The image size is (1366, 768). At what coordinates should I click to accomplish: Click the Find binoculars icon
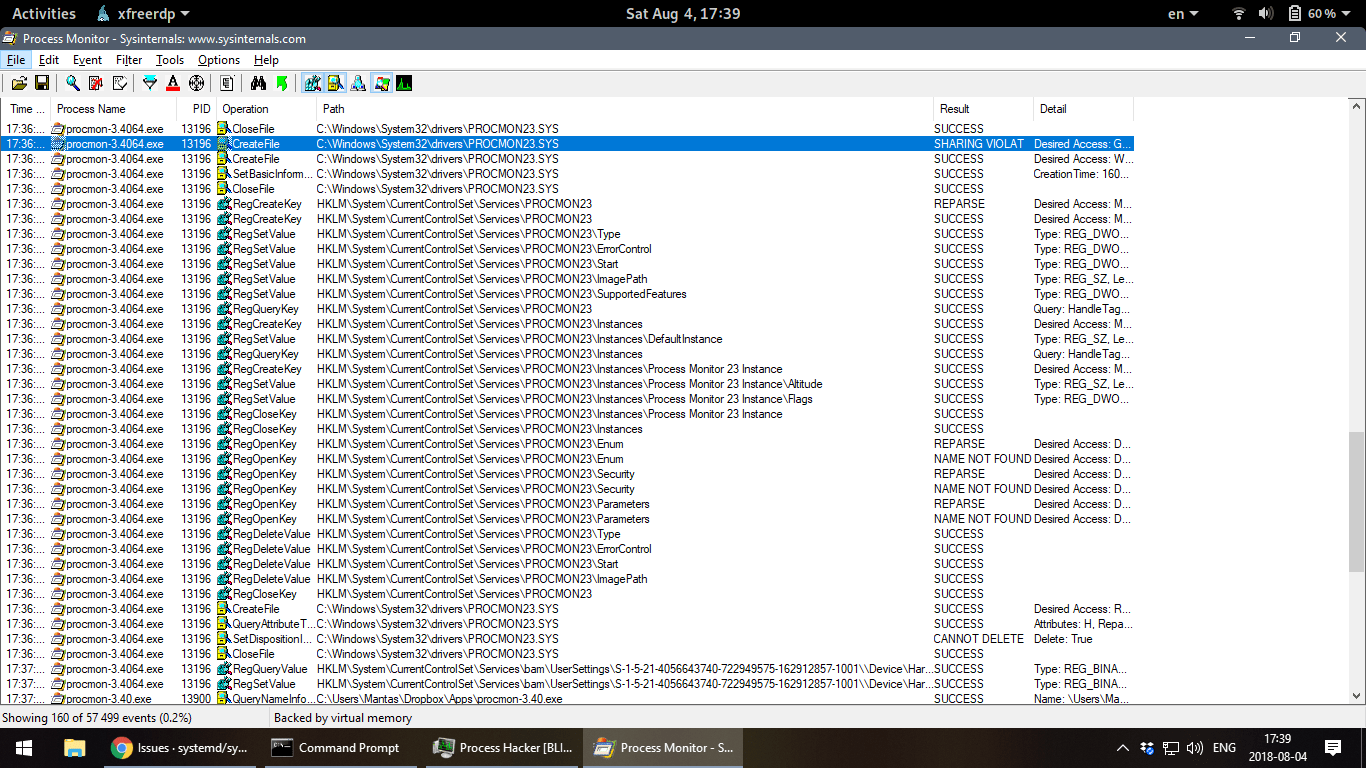260,83
